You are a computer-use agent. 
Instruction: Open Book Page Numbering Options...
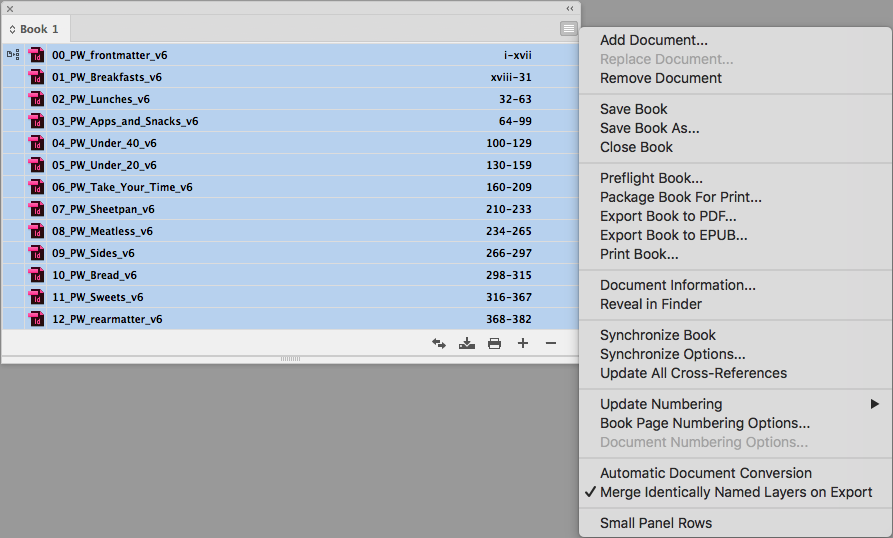[x=704, y=423]
